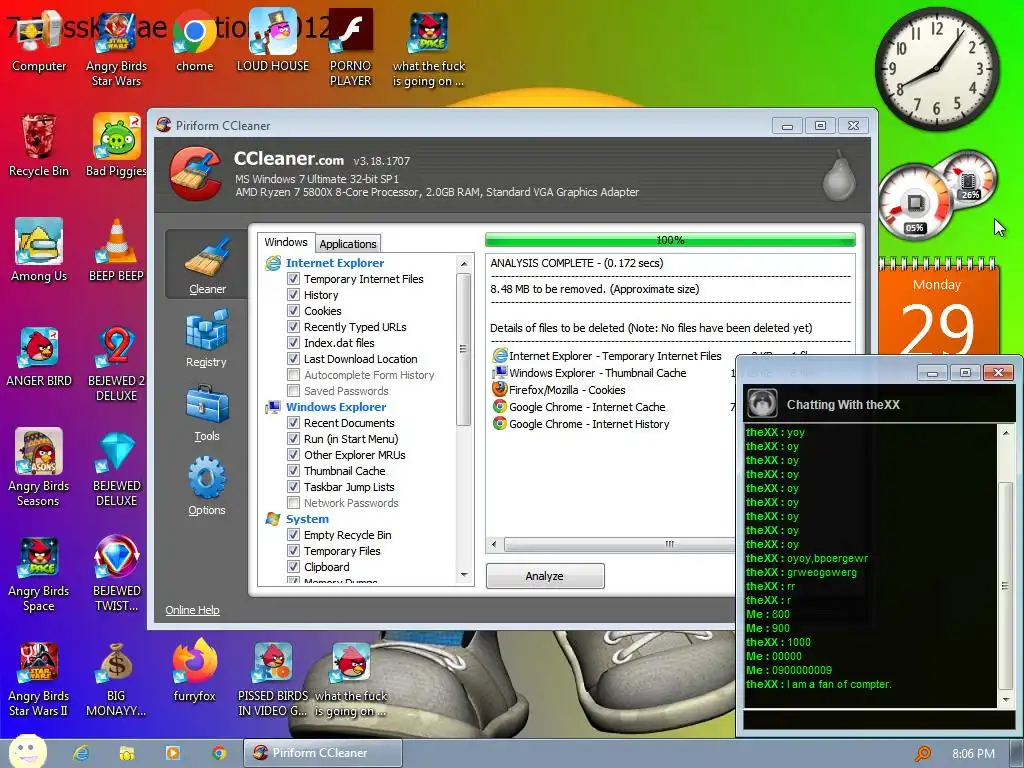Uncheck Empty Recycle Bin
This screenshot has width=1024, height=768.
[293, 535]
